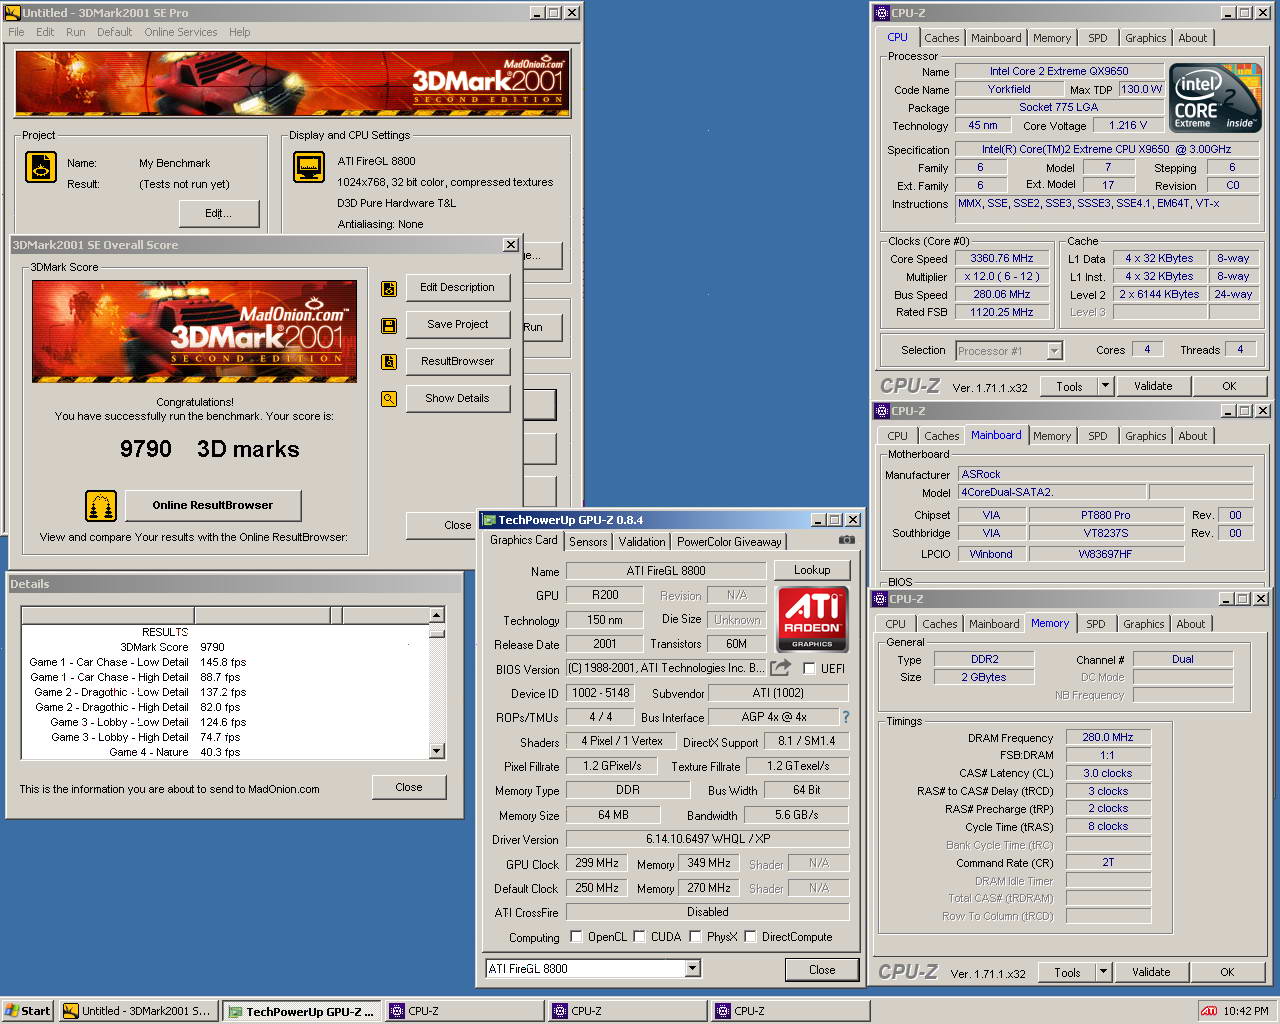The image size is (1280, 1024).
Task: Click Validate button in top CPU-Z window
Action: point(1153,386)
